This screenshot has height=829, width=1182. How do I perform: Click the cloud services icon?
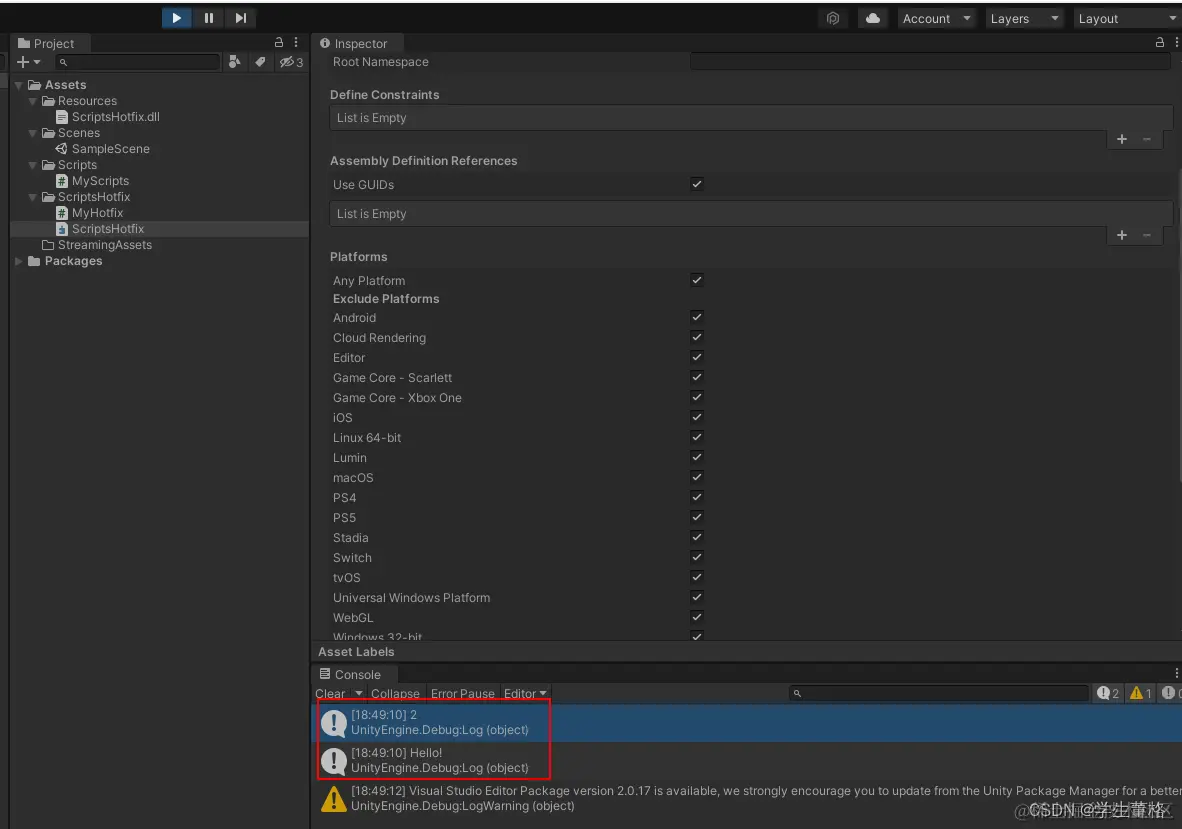tap(872, 19)
